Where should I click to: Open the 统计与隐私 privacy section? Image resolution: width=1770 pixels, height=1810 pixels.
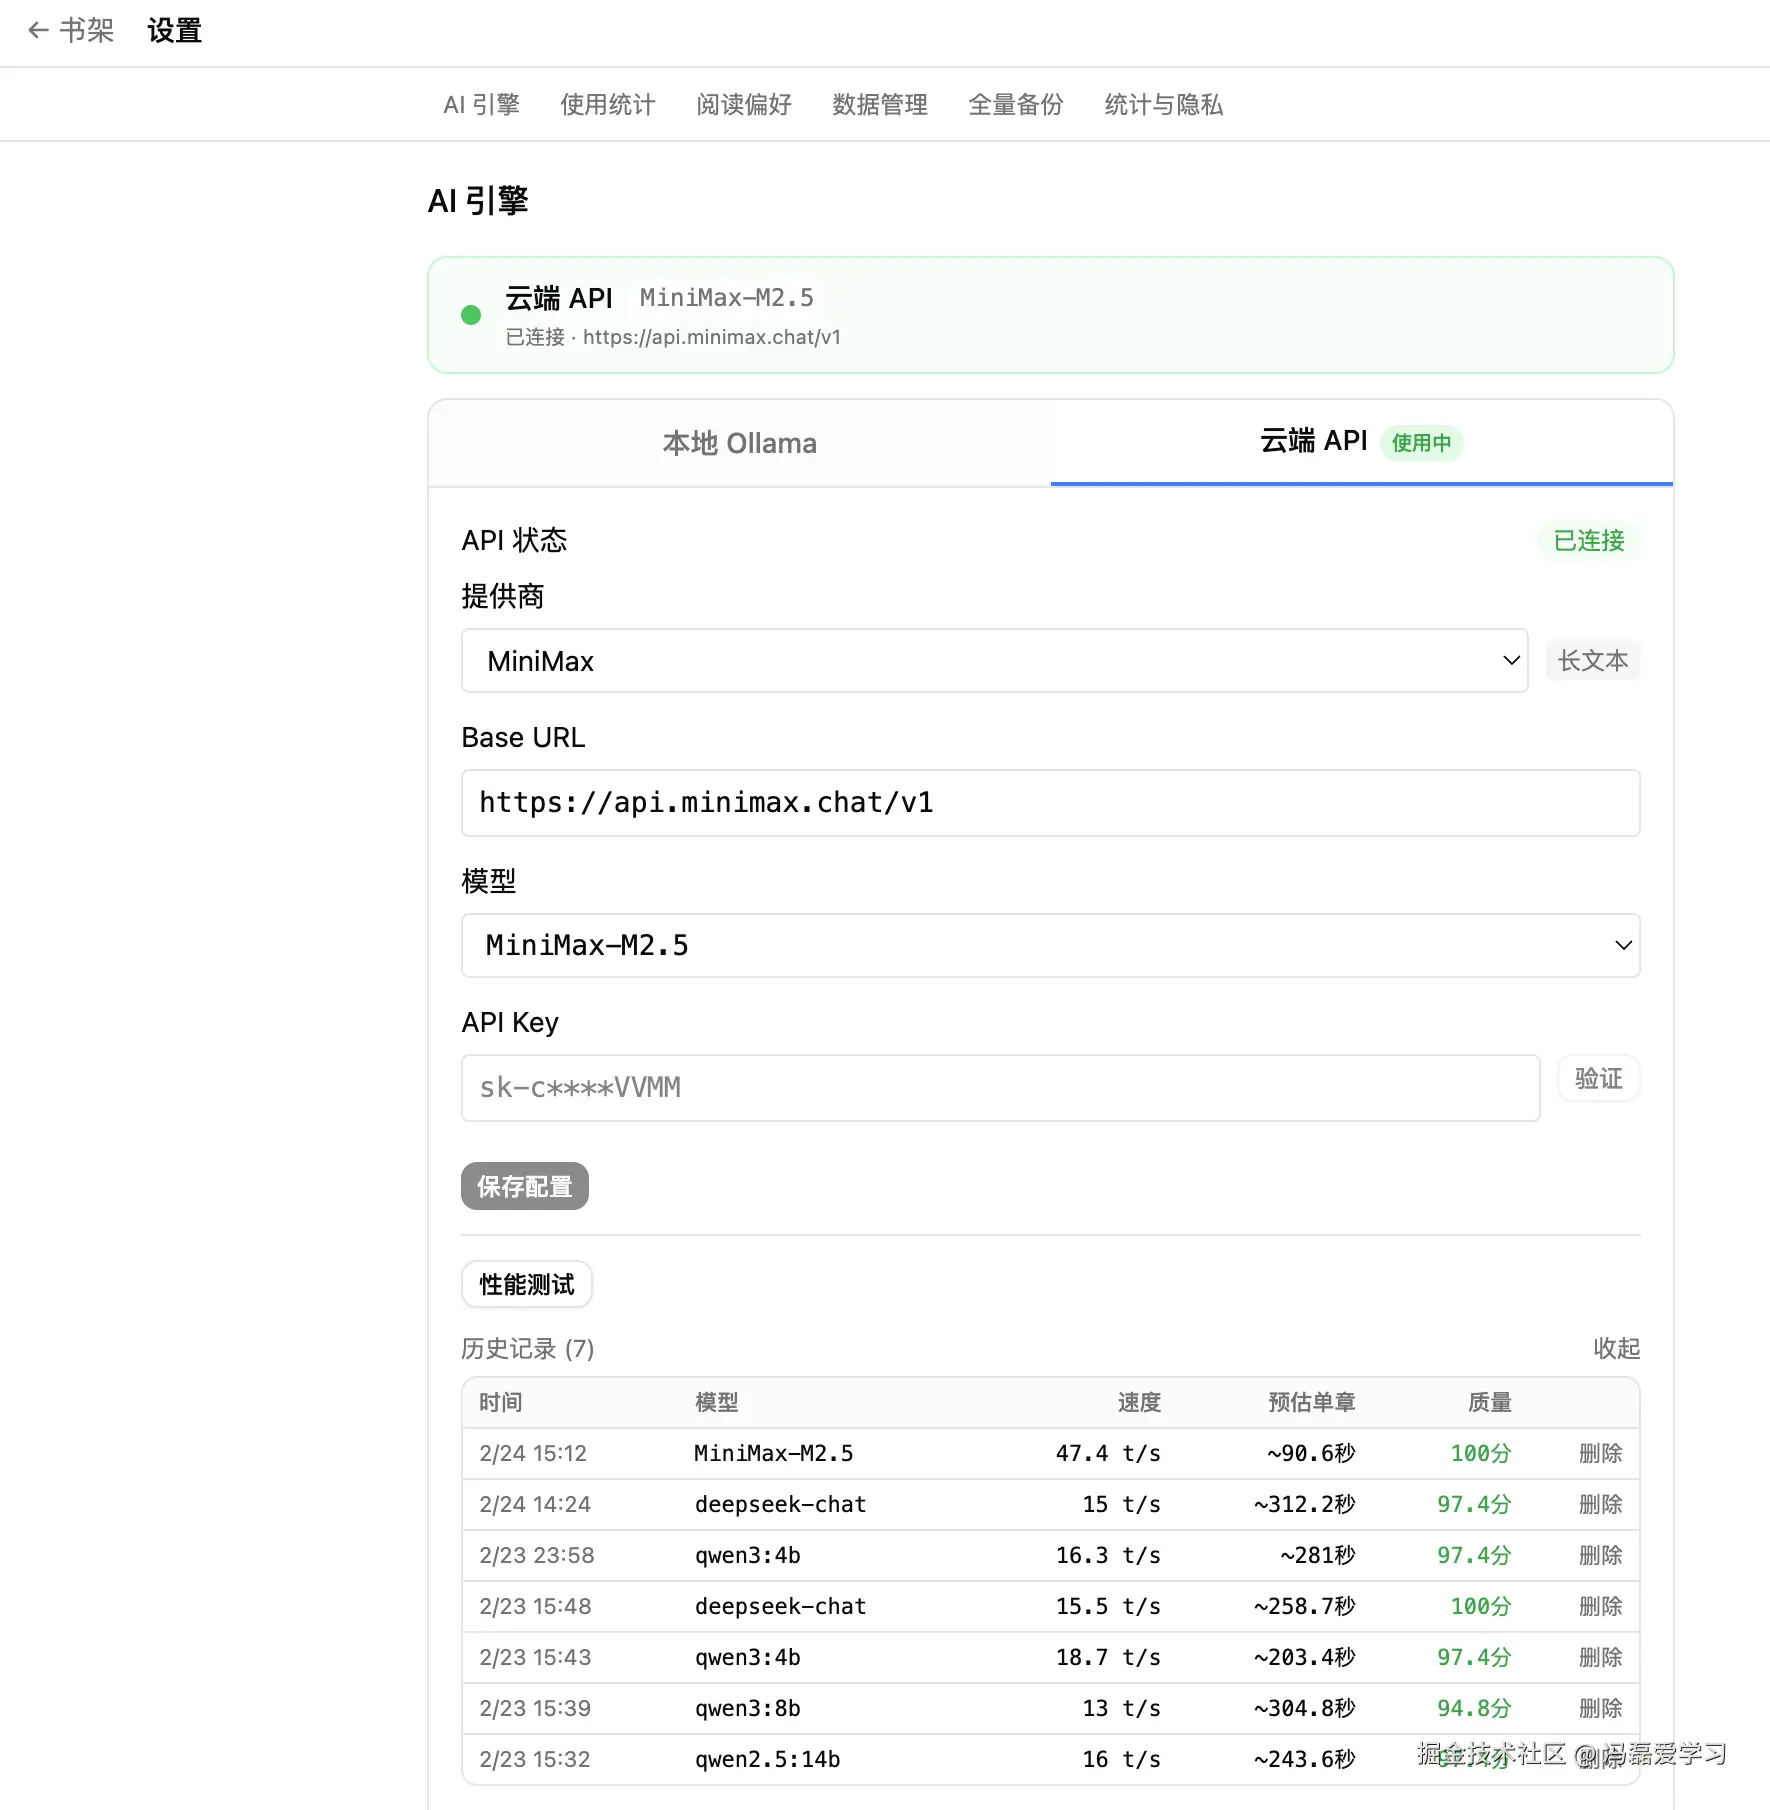pyautogui.click(x=1163, y=105)
